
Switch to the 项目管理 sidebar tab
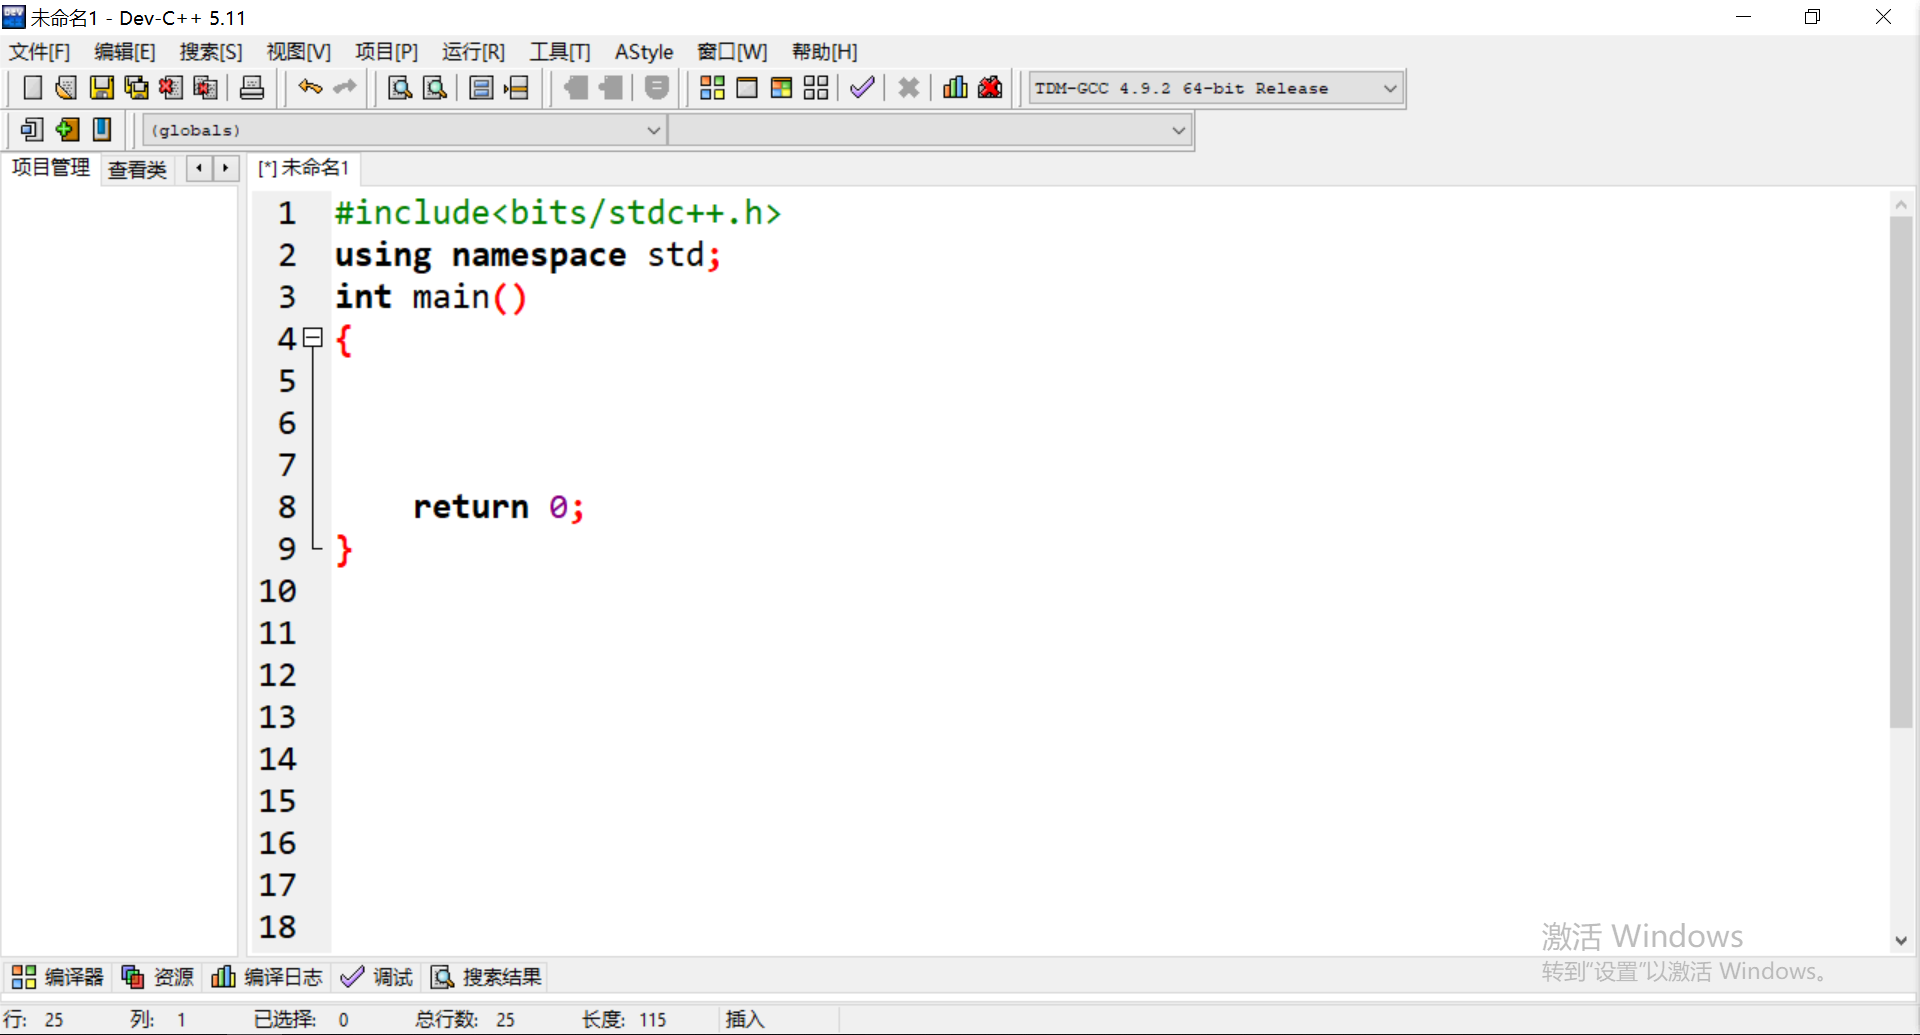[x=51, y=168]
